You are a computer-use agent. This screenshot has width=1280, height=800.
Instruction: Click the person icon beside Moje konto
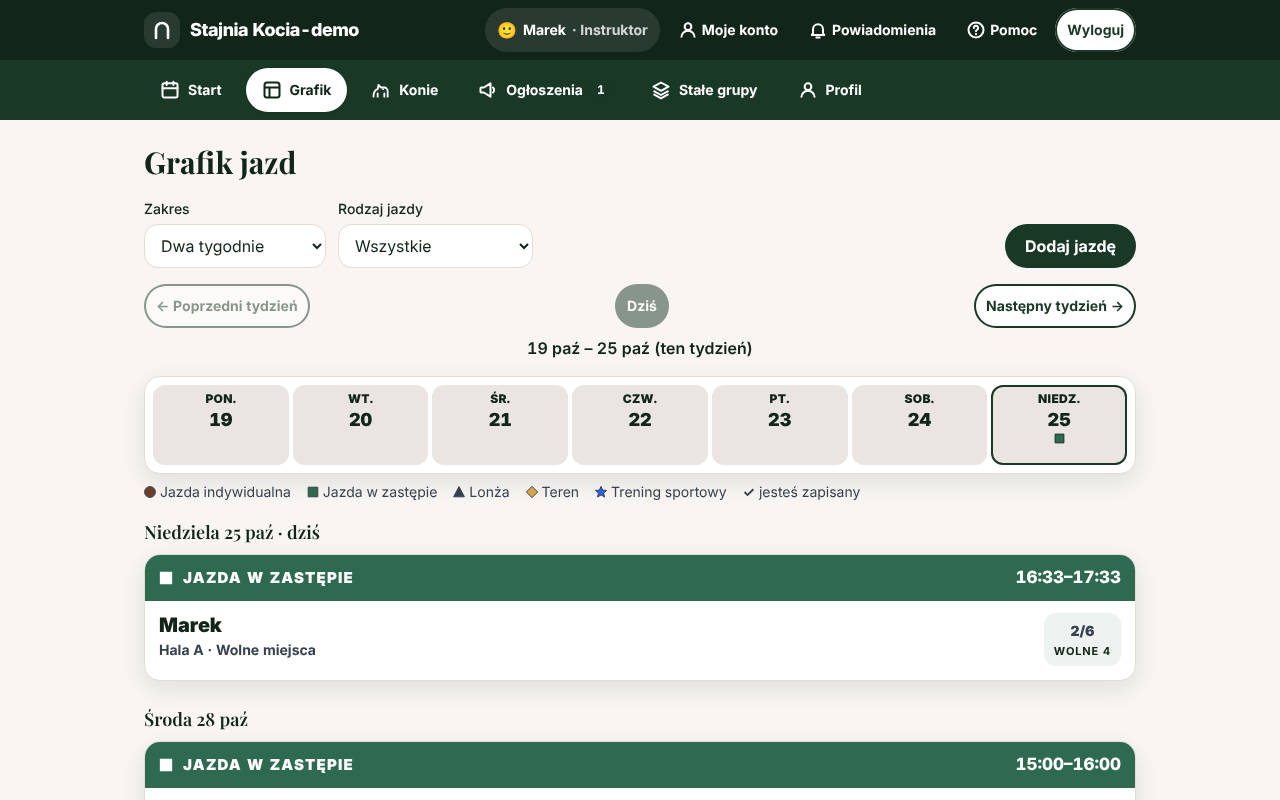[x=687, y=30]
